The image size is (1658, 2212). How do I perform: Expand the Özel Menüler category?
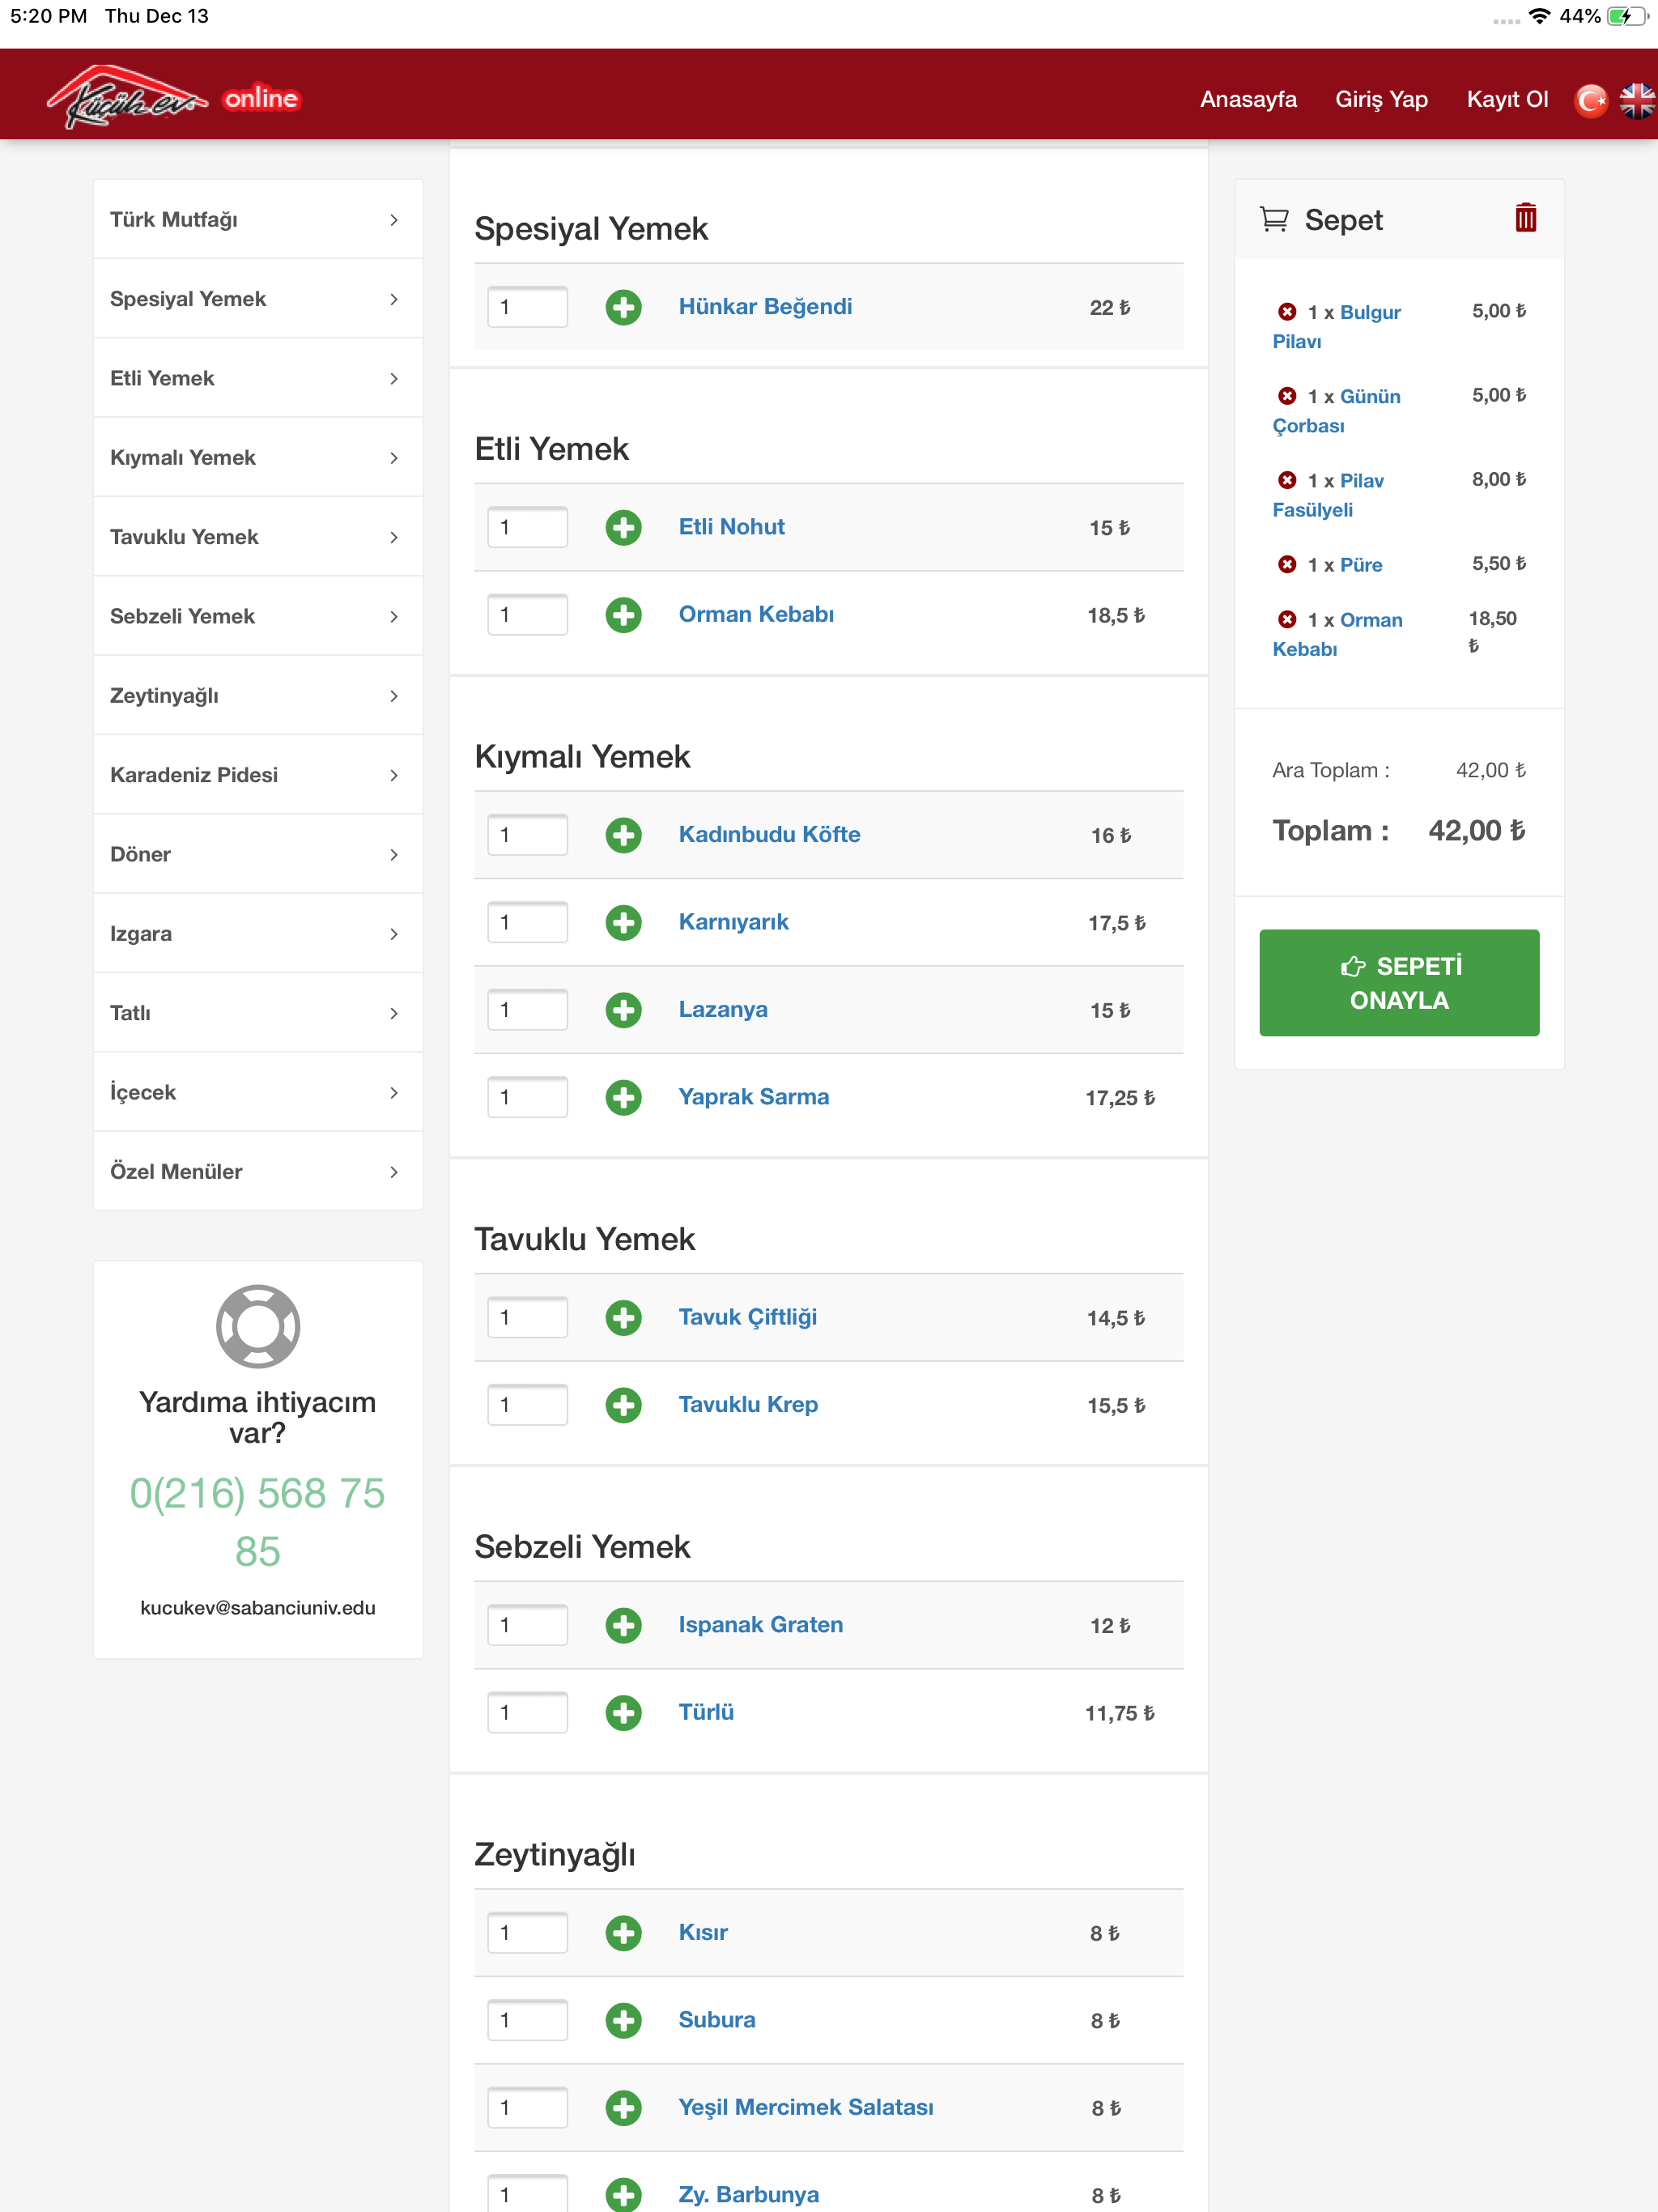(258, 1171)
